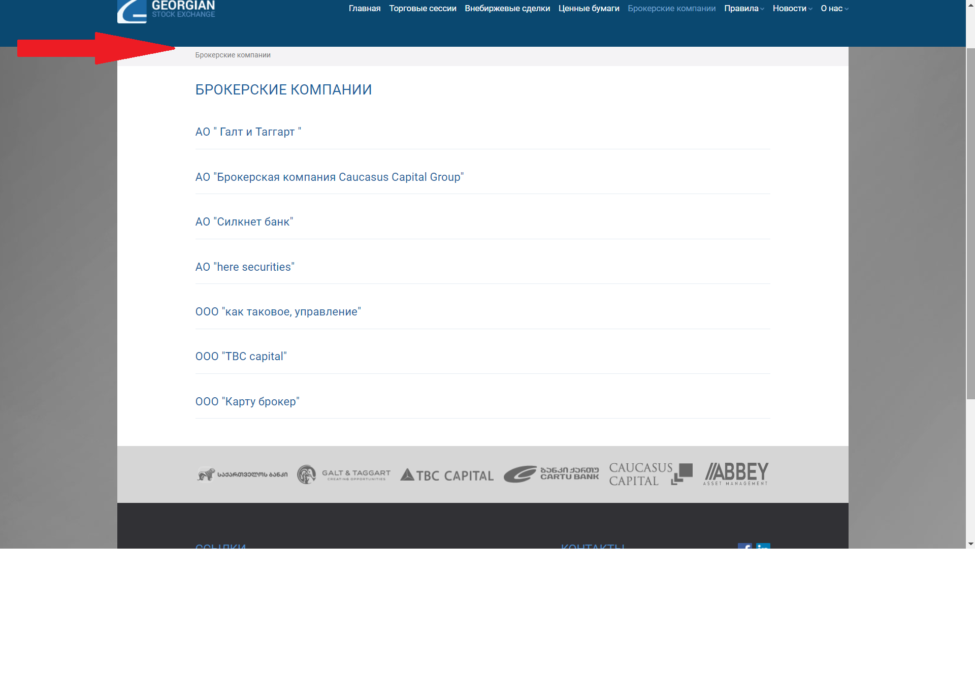Image resolution: width=975 pixels, height=700 pixels.
Task: Select Внебиржевые сделки in the navigation bar
Action: point(507,8)
